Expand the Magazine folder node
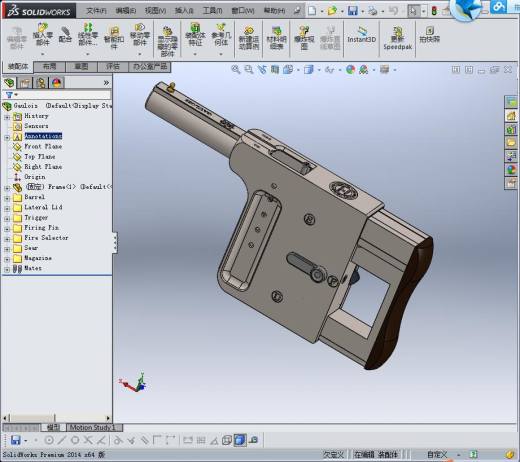Screen dimensions: 520x462 click(x=7, y=259)
